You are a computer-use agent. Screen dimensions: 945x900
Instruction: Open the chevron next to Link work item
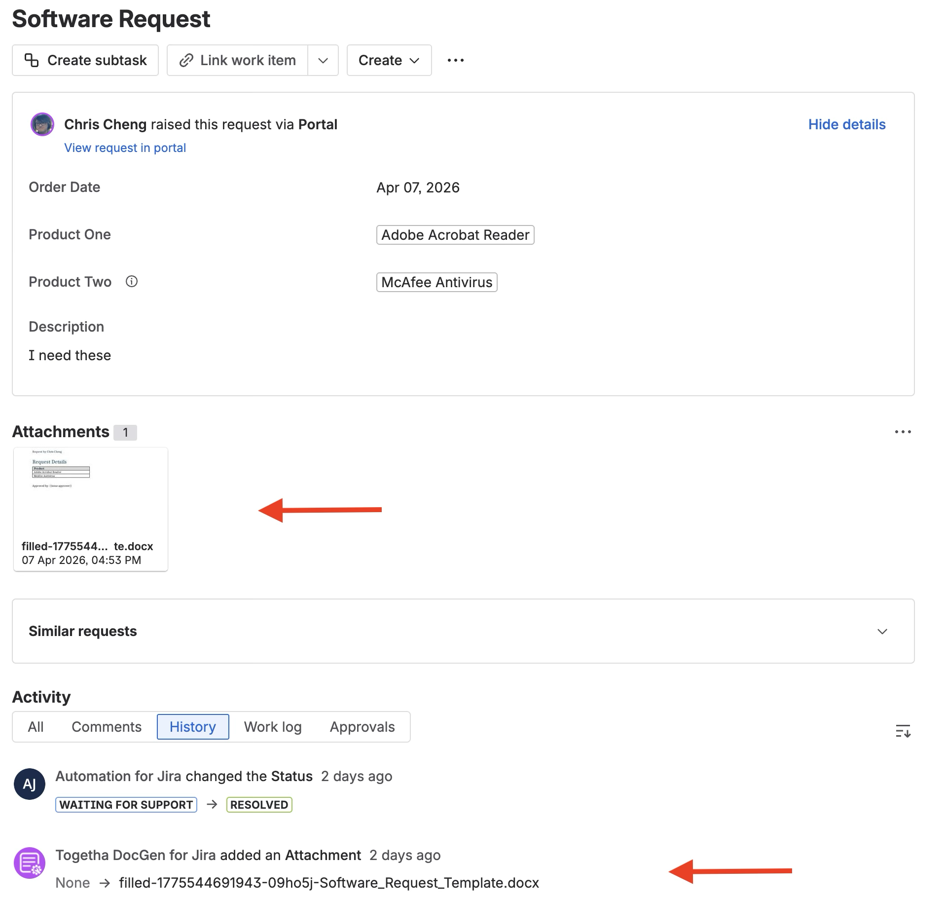coord(322,60)
